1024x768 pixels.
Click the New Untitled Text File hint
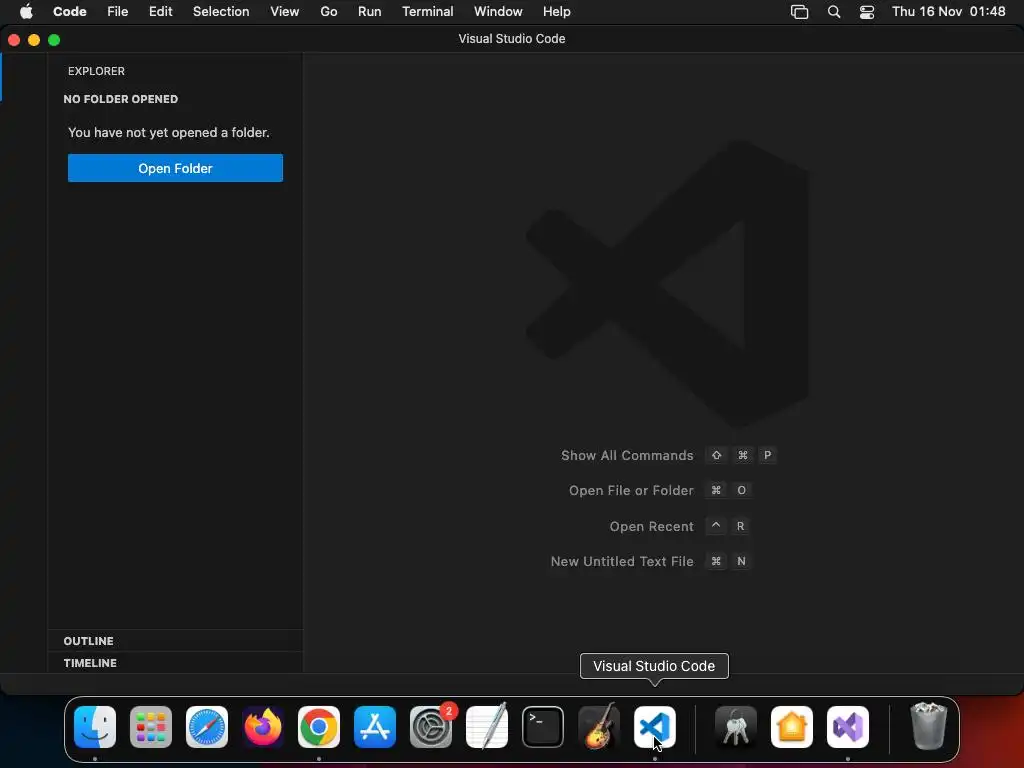(x=622, y=562)
